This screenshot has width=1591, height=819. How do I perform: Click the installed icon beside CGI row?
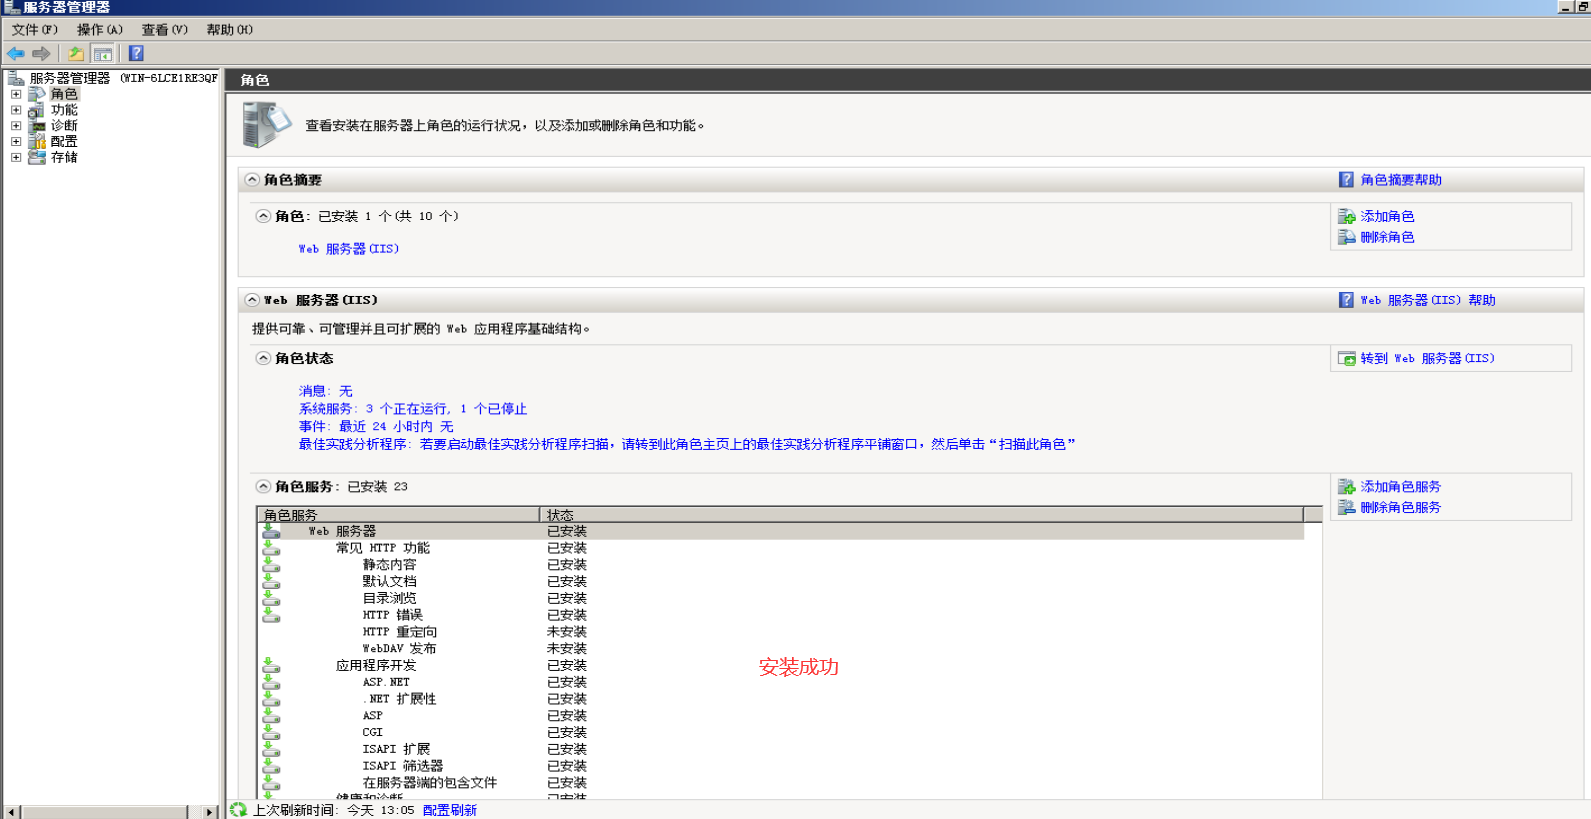click(271, 732)
